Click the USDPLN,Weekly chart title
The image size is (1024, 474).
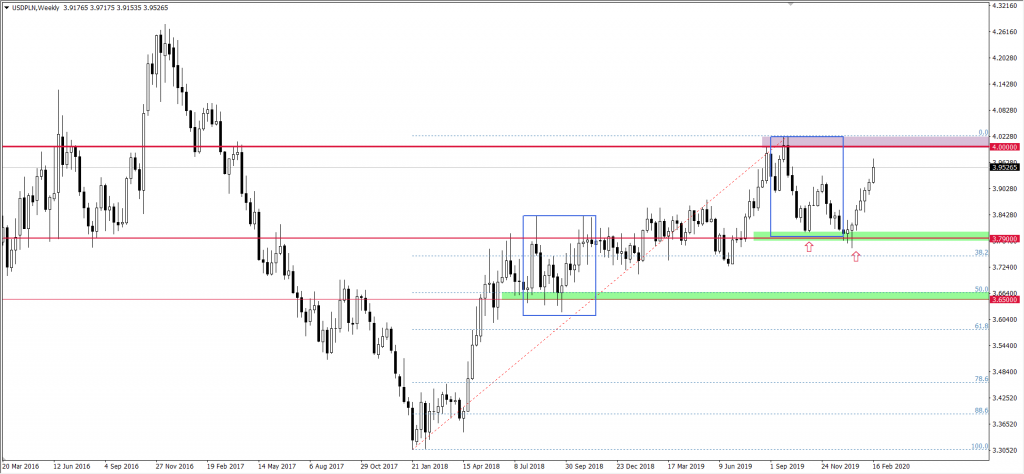(37, 8)
